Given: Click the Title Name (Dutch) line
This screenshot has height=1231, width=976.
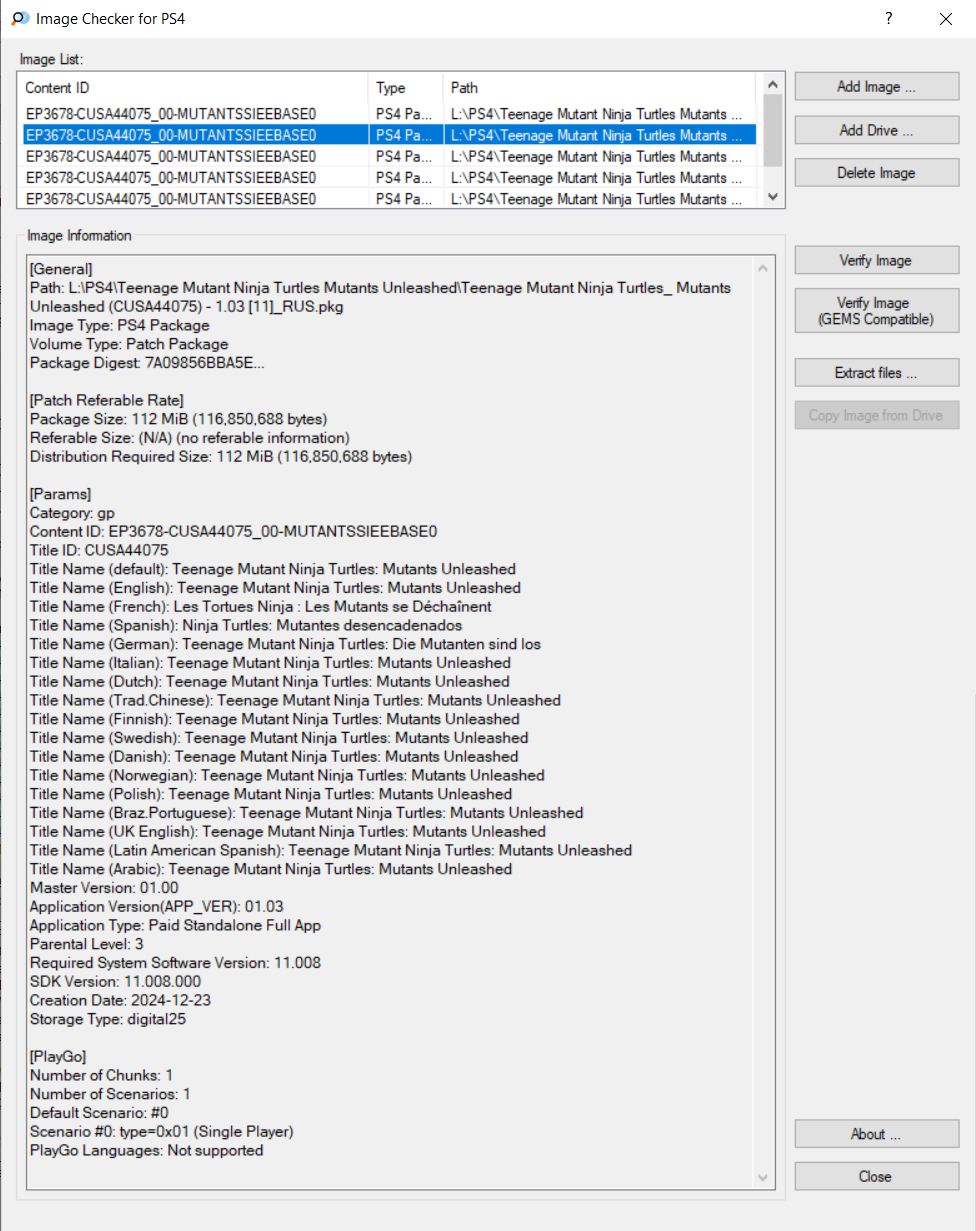Looking at the screenshot, I should [270, 682].
